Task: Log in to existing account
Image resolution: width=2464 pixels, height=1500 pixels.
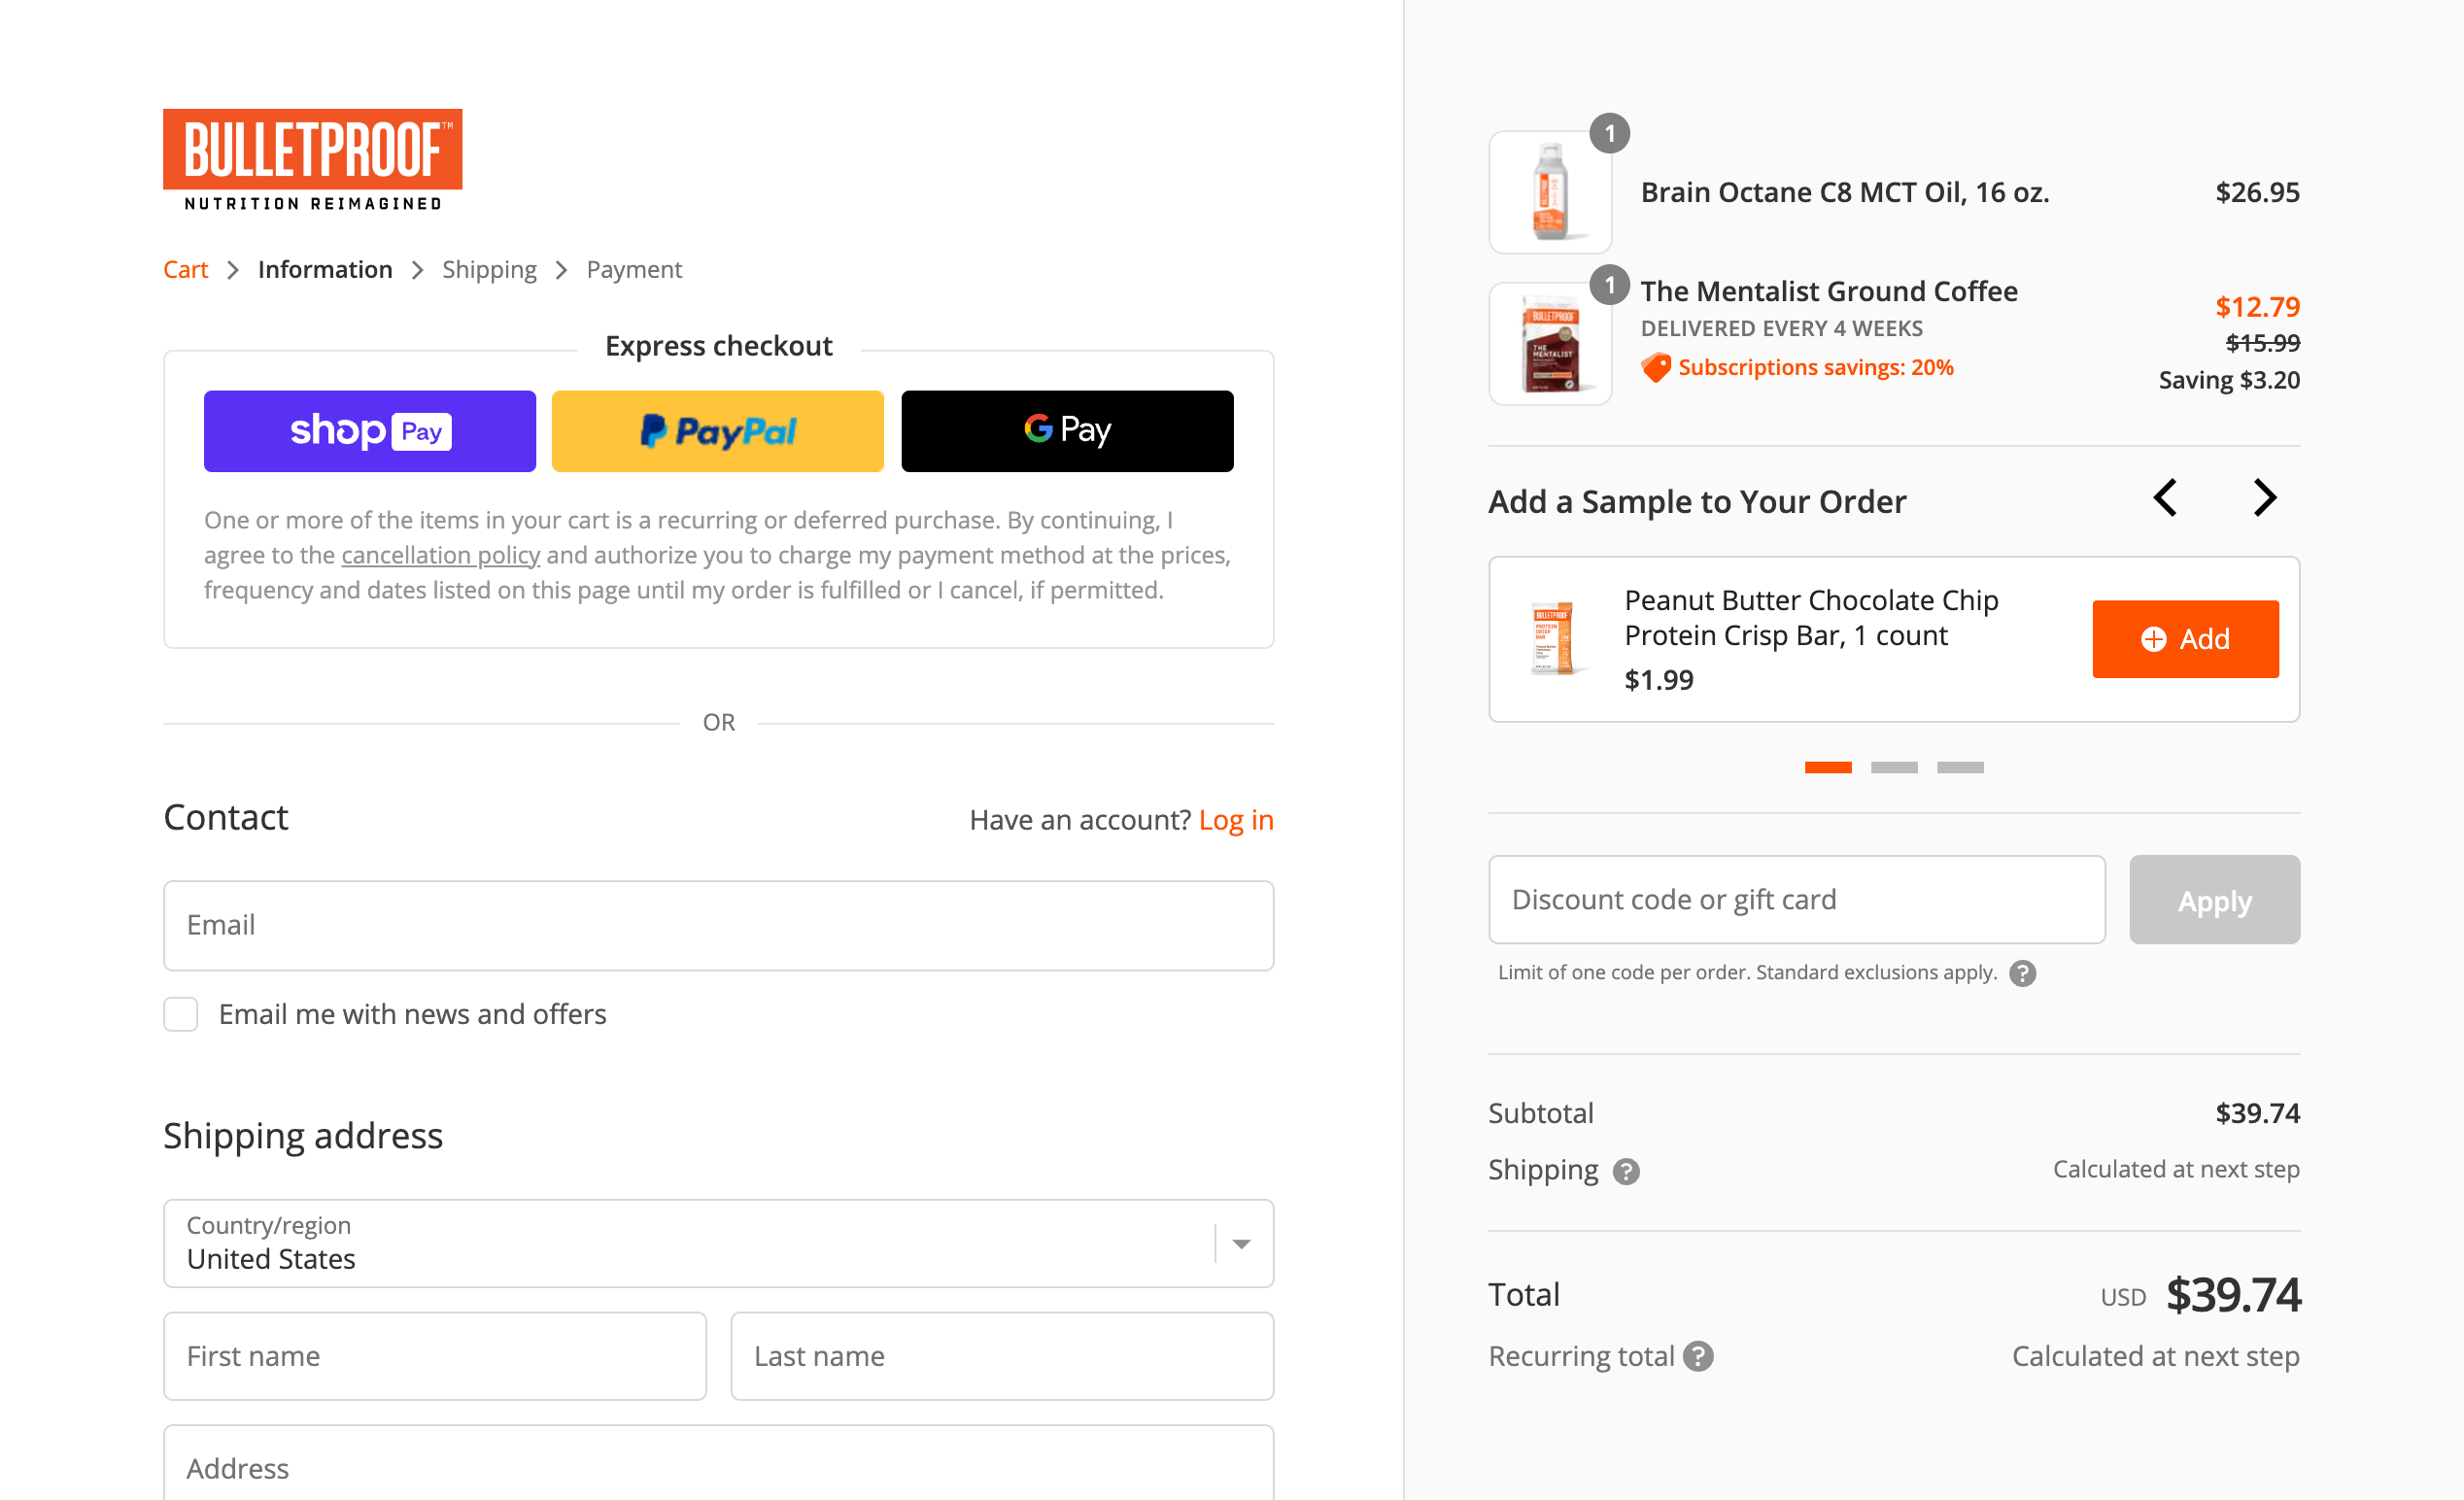Action: point(1236,820)
